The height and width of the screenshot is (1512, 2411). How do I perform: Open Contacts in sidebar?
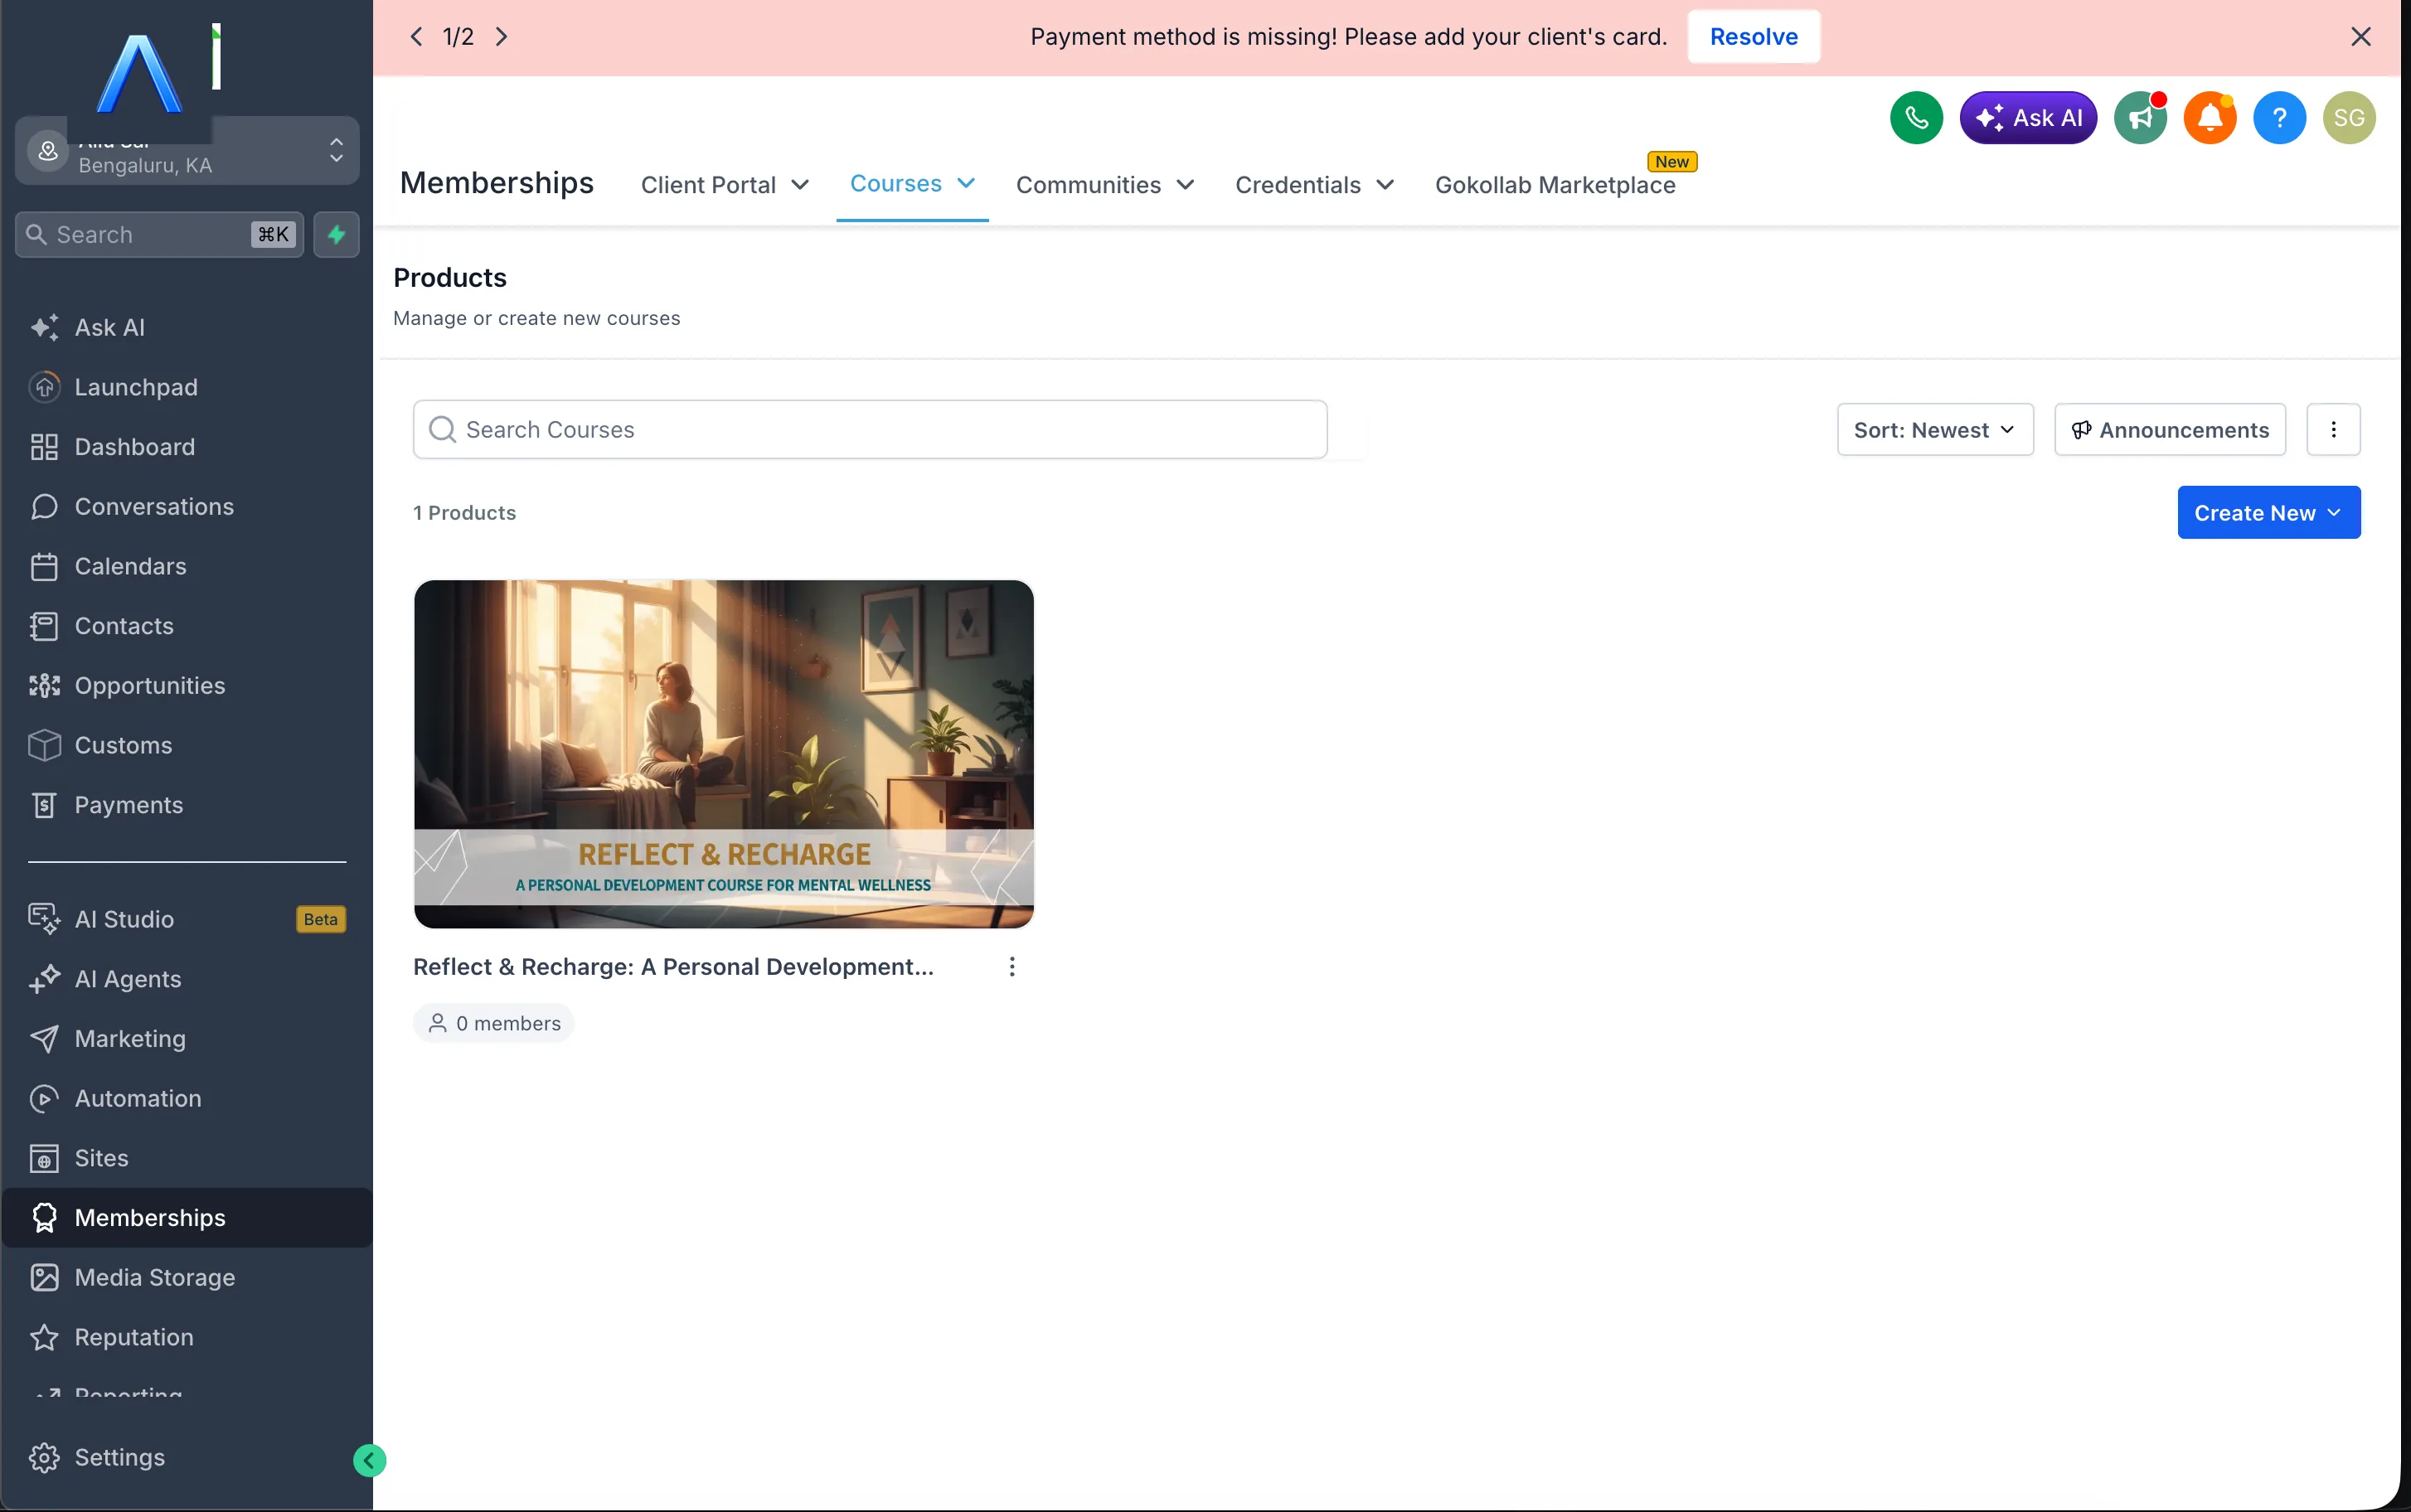[x=187, y=626]
